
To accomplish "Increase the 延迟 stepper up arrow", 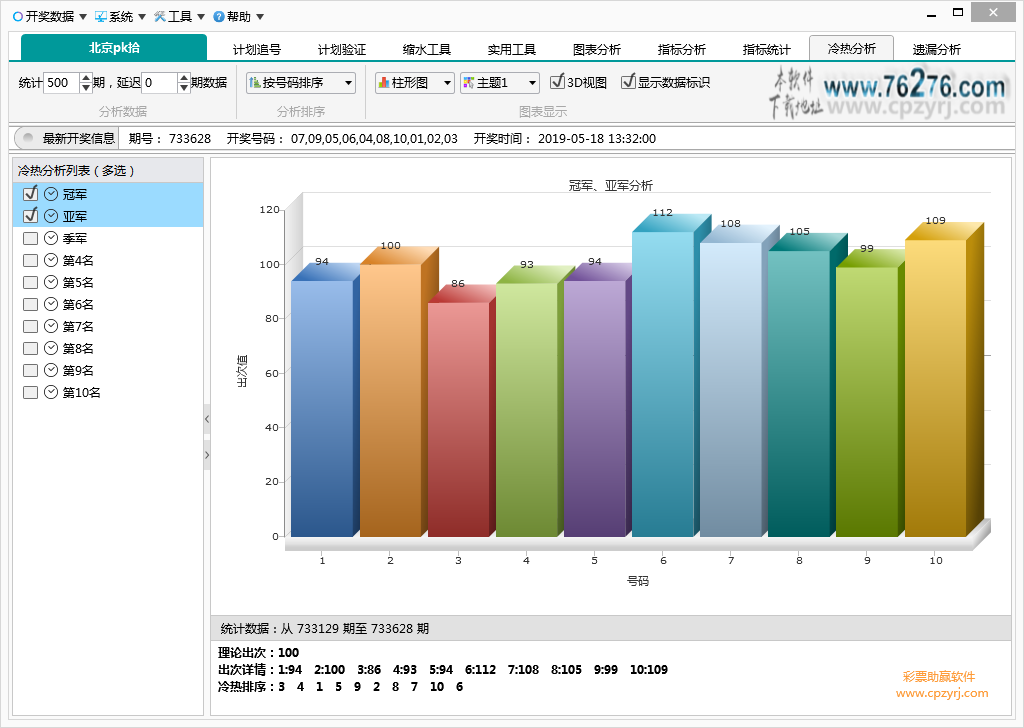I will point(184,78).
